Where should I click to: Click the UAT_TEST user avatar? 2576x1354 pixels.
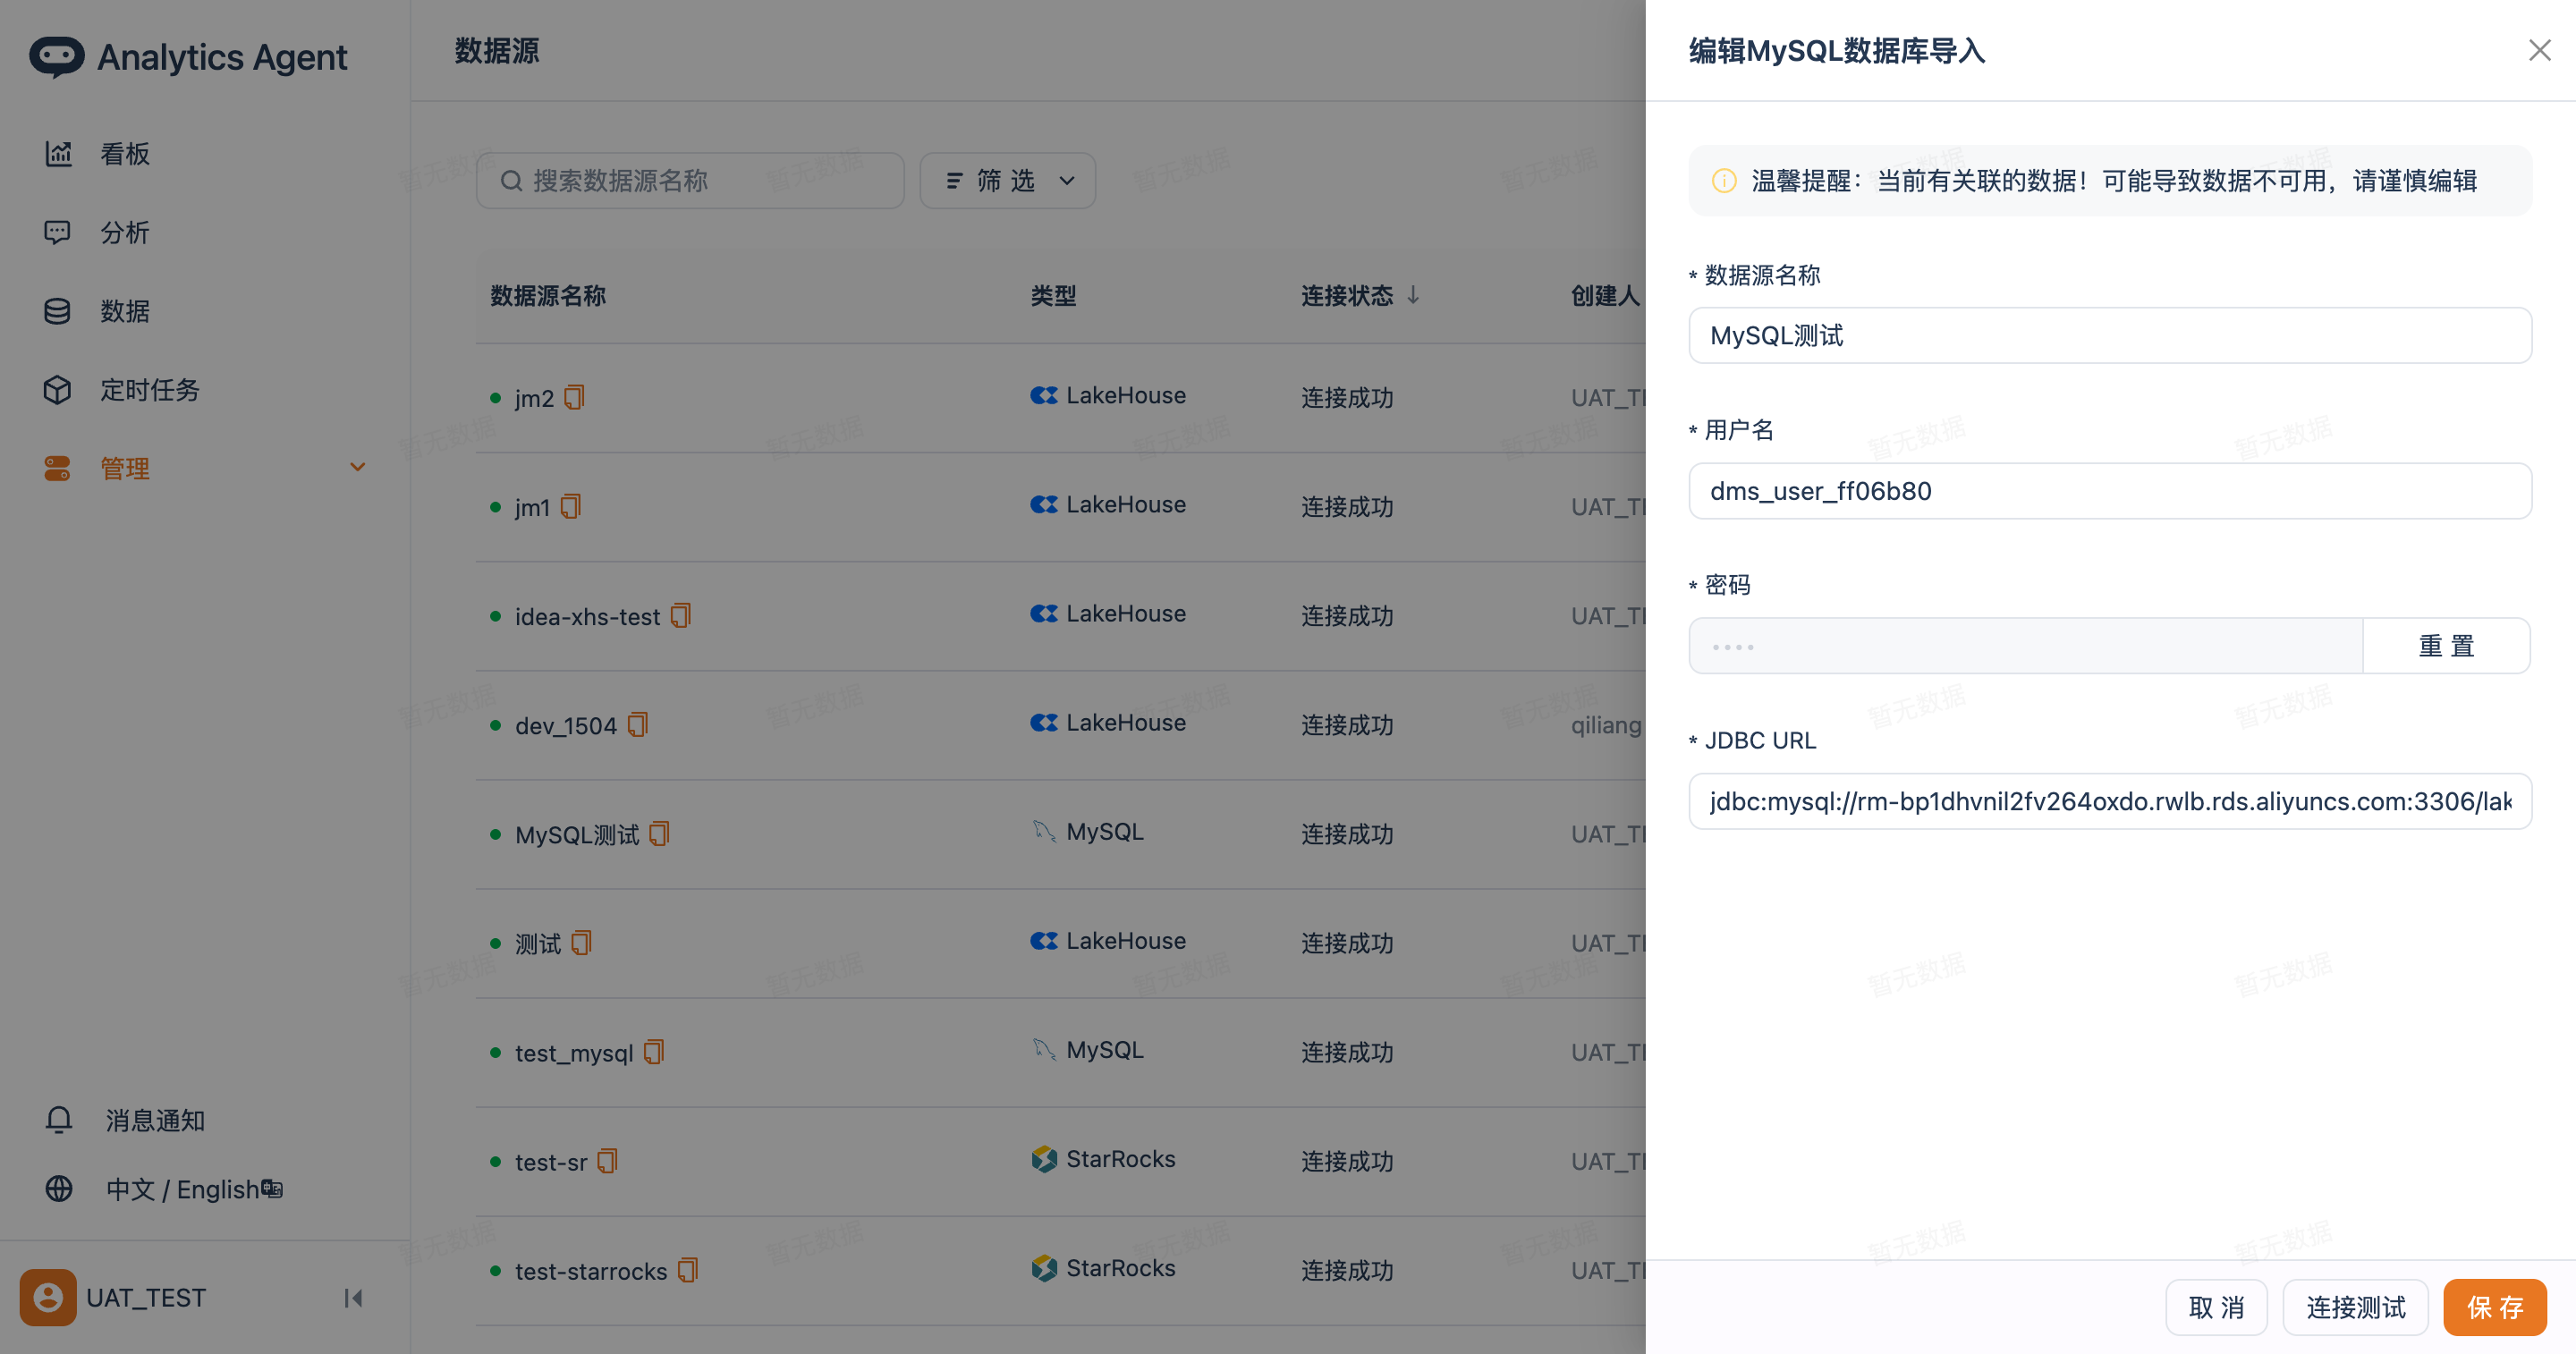coord(48,1298)
